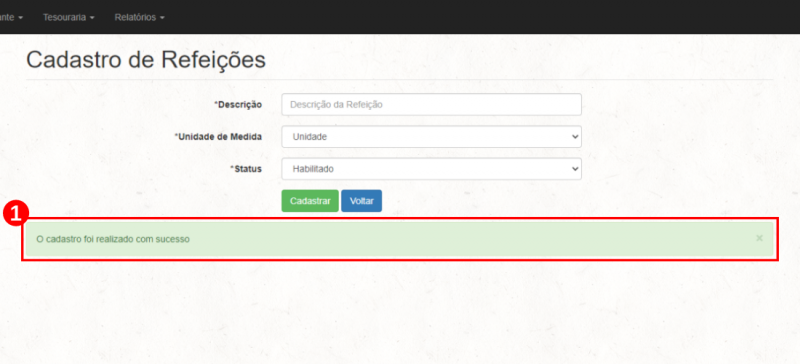
Task: Open the Relatórios menu
Action: (x=139, y=17)
